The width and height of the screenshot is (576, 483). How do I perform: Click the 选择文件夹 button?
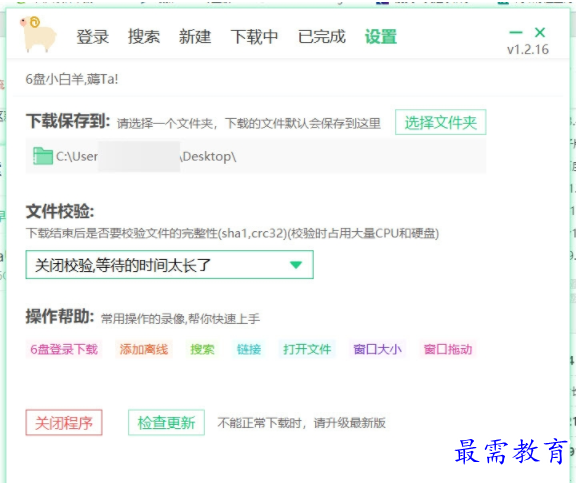click(440, 122)
